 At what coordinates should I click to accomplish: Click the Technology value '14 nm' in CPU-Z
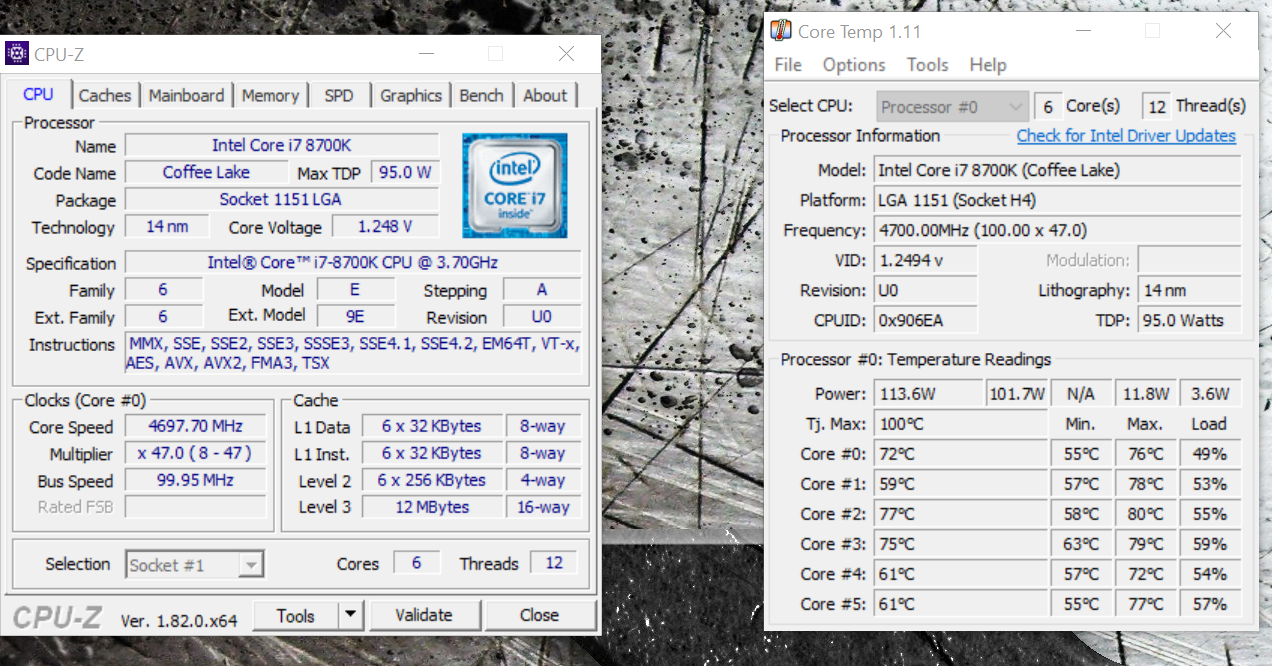tap(167, 226)
